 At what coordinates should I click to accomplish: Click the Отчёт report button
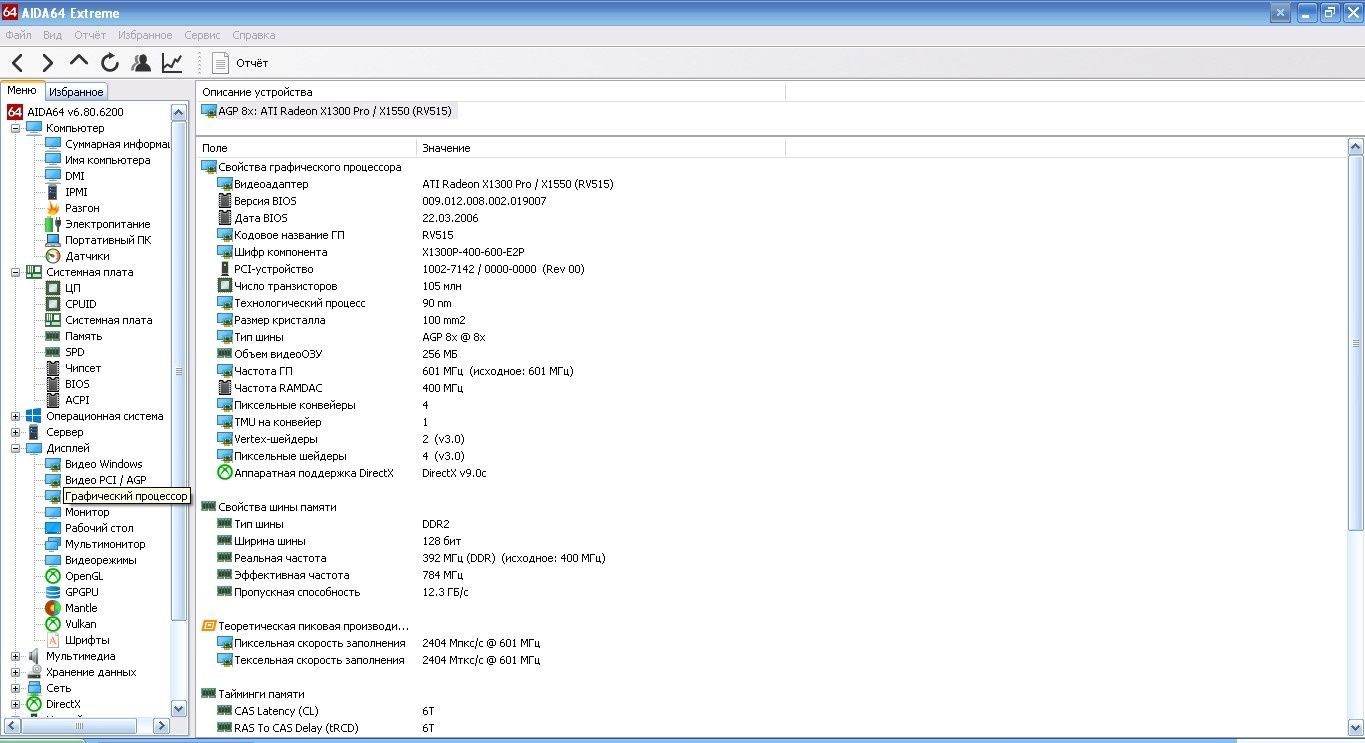point(240,63)
